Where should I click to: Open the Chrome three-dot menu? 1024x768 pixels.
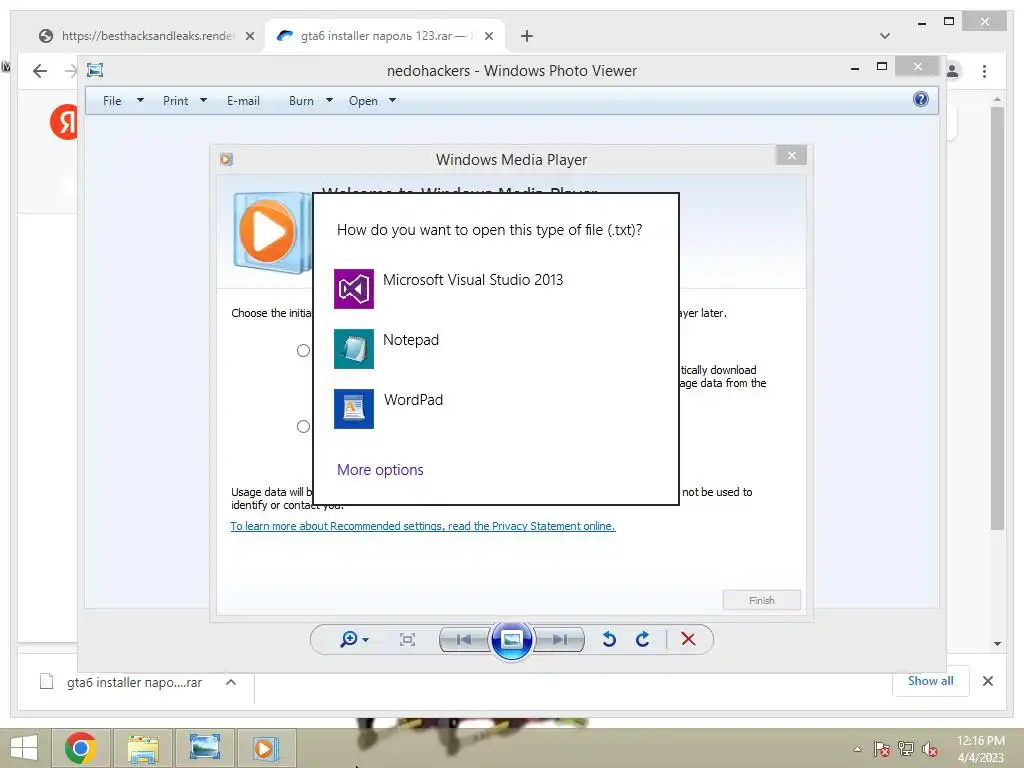pyautogui.click(x=984, y=71)
